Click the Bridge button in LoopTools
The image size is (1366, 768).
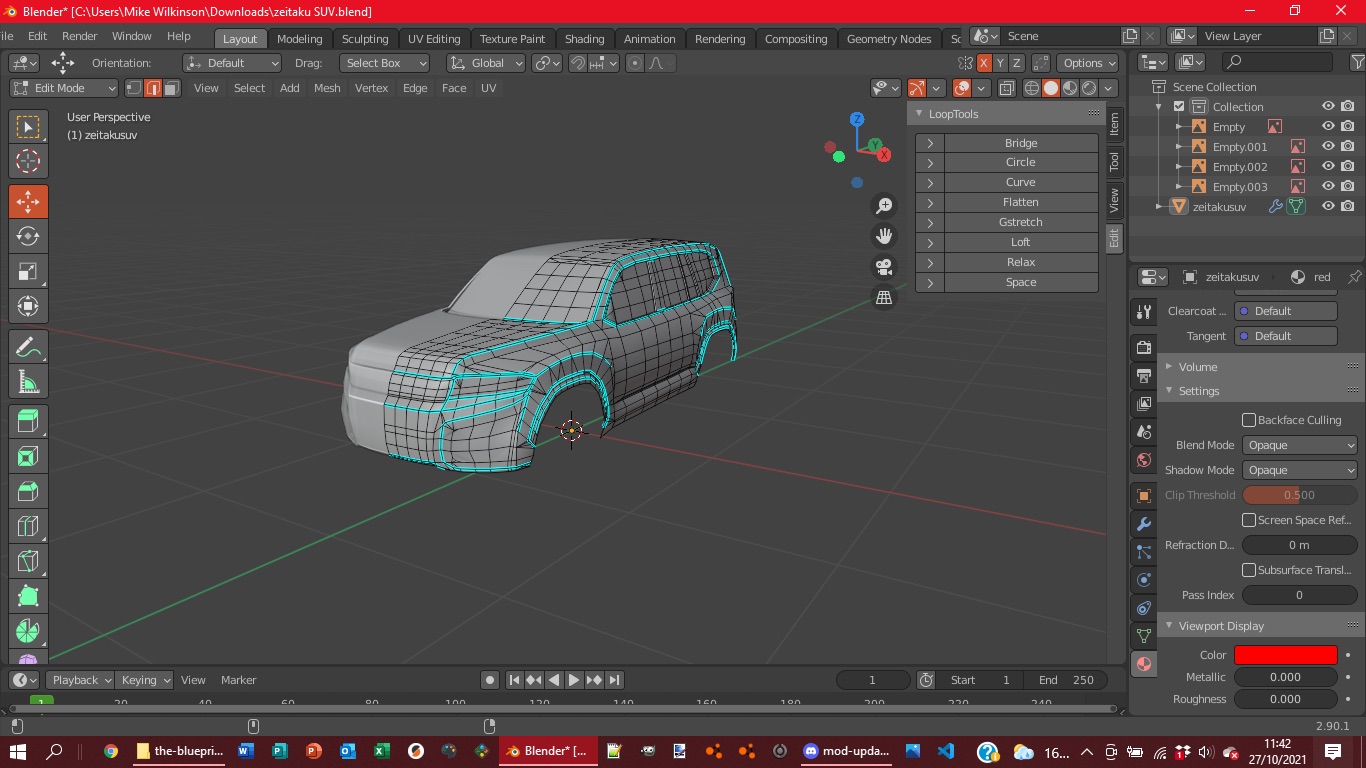[1020, 143]
